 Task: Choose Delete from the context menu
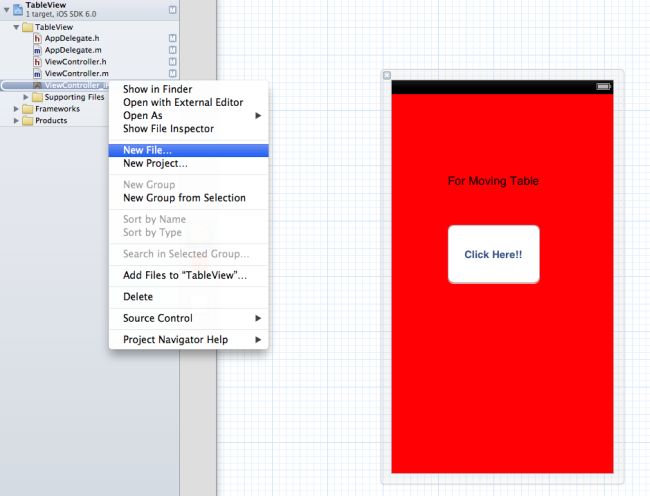(189, 297)
